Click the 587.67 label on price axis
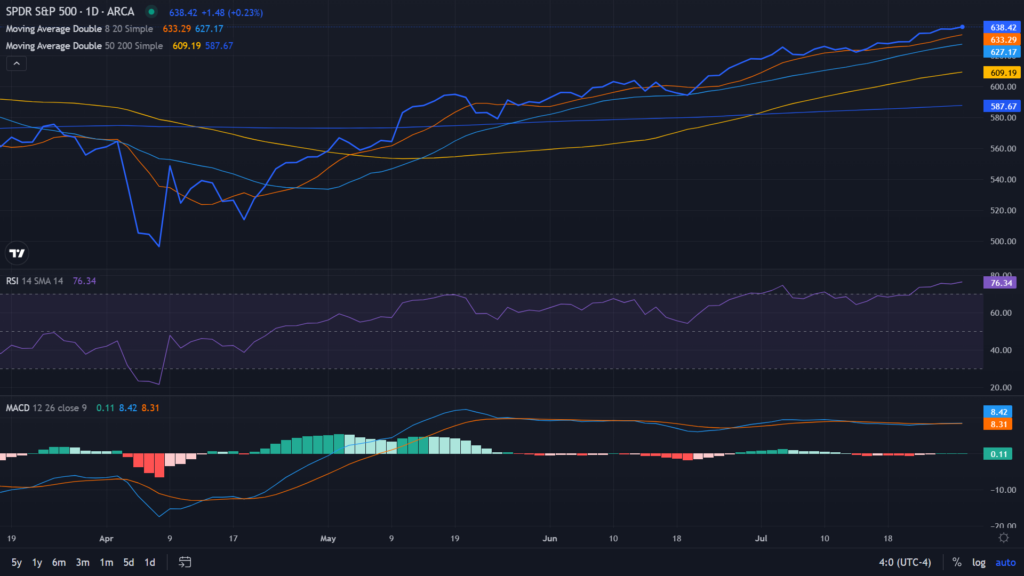 (x=1002, y=106)
